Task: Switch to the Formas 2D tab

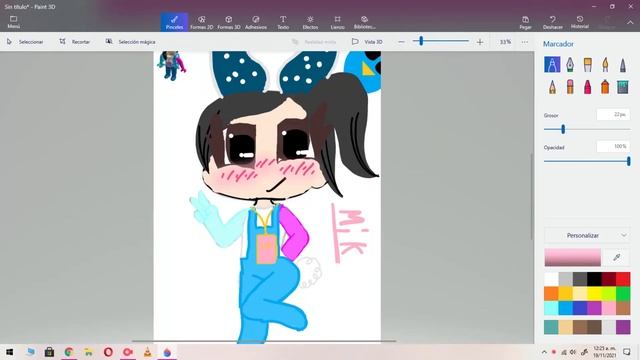Action: coord(202,22)
